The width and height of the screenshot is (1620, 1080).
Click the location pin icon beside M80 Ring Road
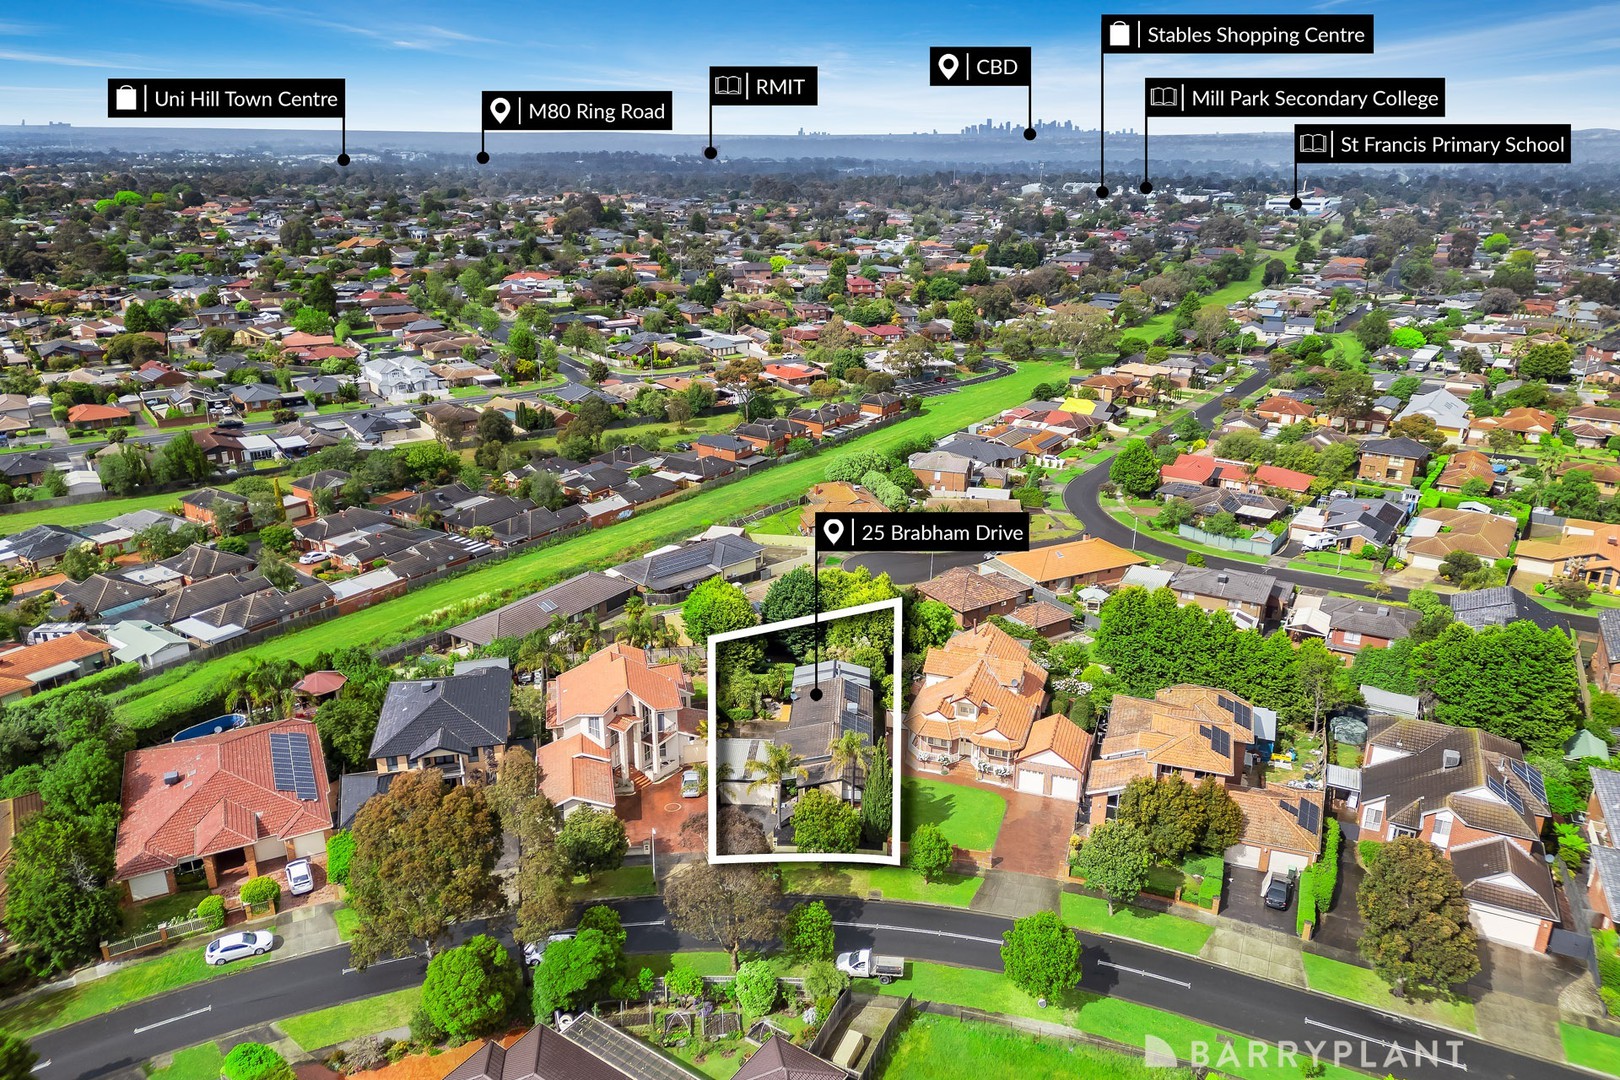[x=500, y=111]
